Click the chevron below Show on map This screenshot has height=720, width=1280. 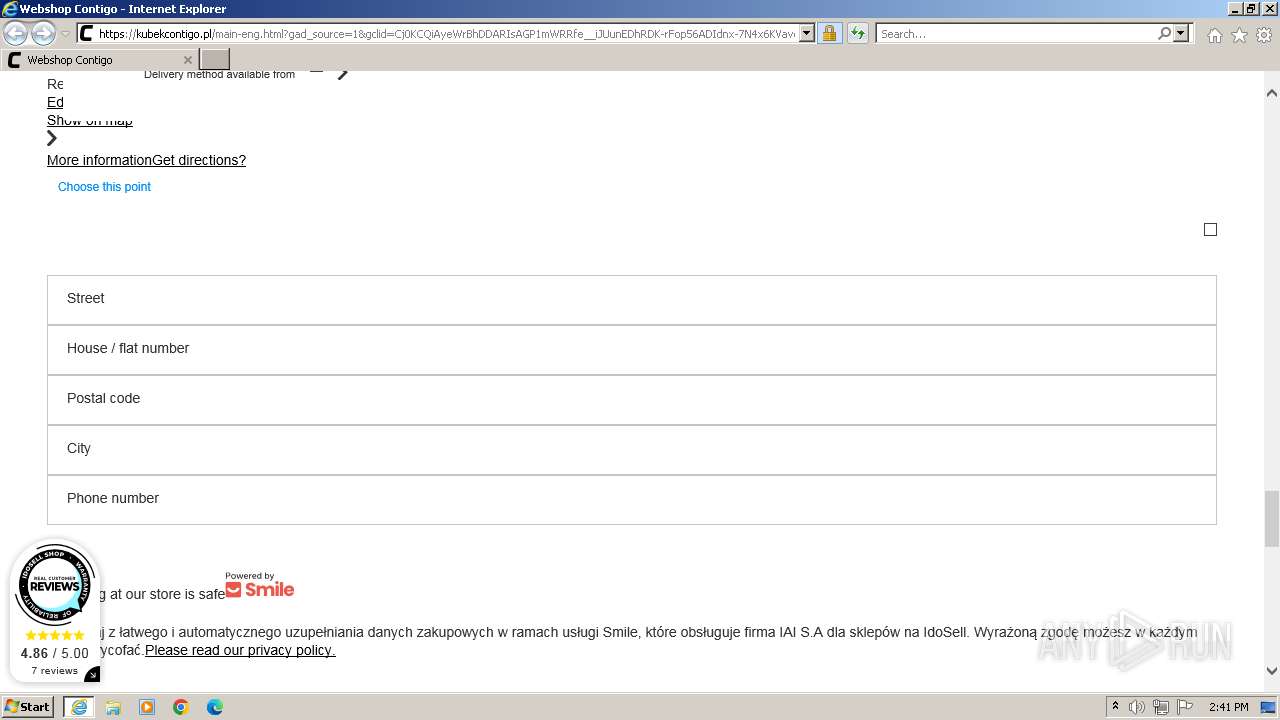52,138
